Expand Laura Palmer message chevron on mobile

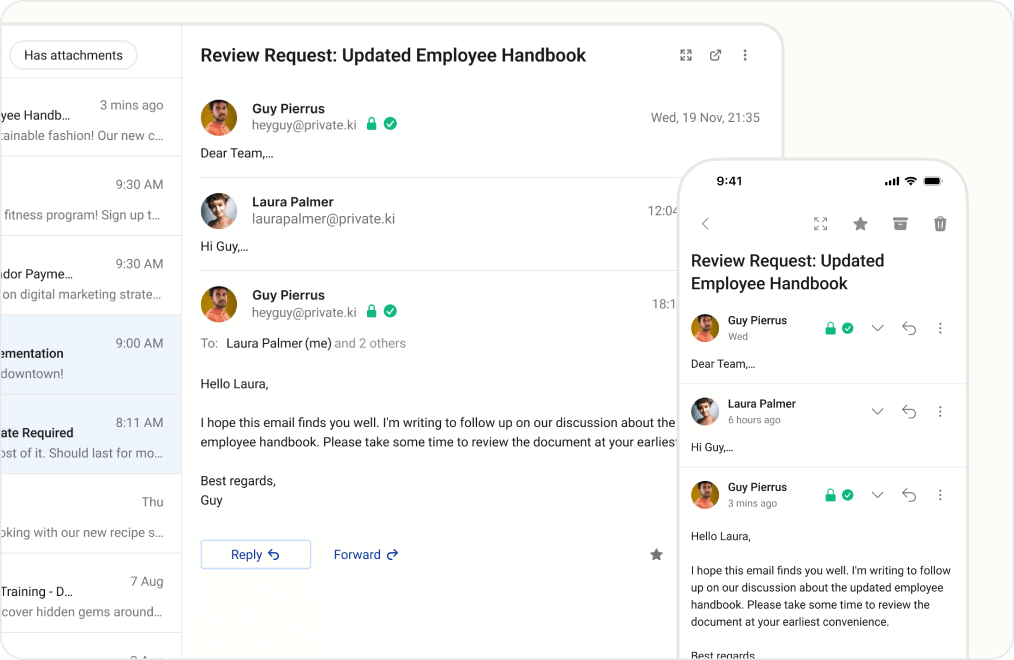point(877,411)
